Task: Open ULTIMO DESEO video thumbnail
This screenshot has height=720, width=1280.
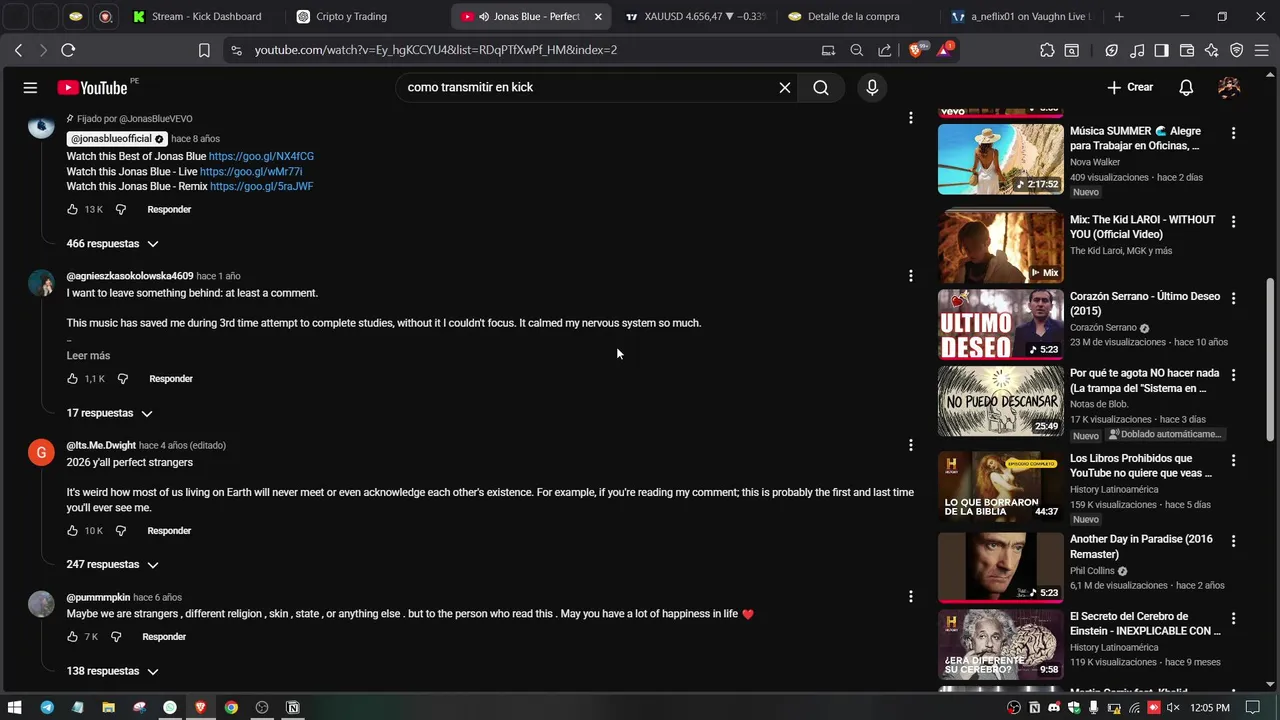Action: (1000, 324)
